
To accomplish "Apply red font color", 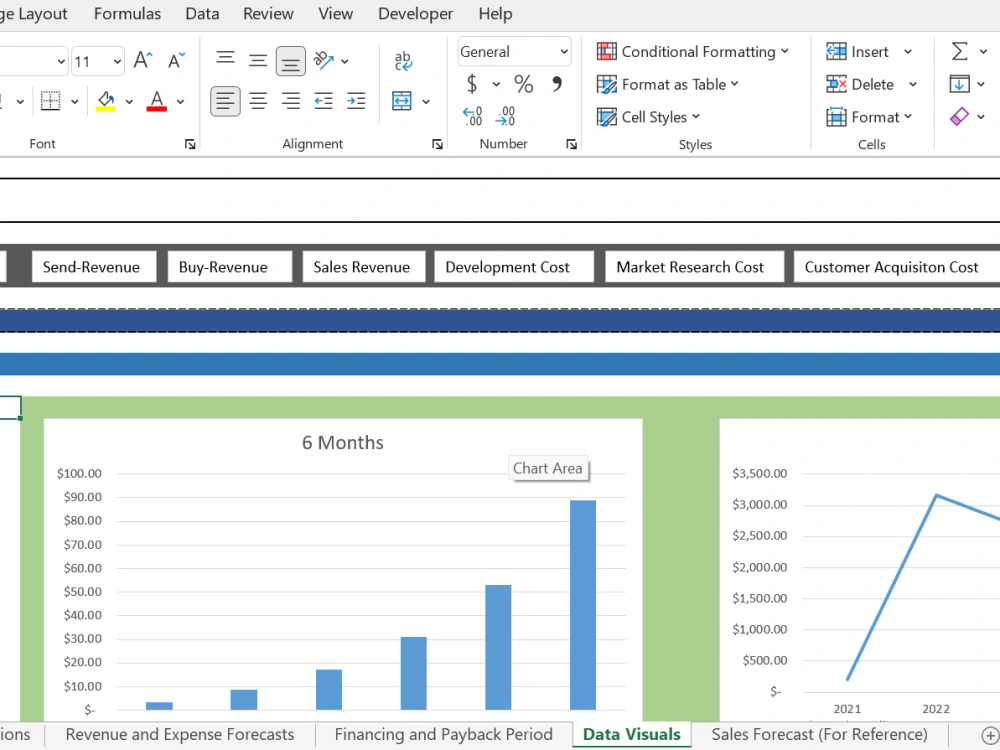I will click(157, 101).
